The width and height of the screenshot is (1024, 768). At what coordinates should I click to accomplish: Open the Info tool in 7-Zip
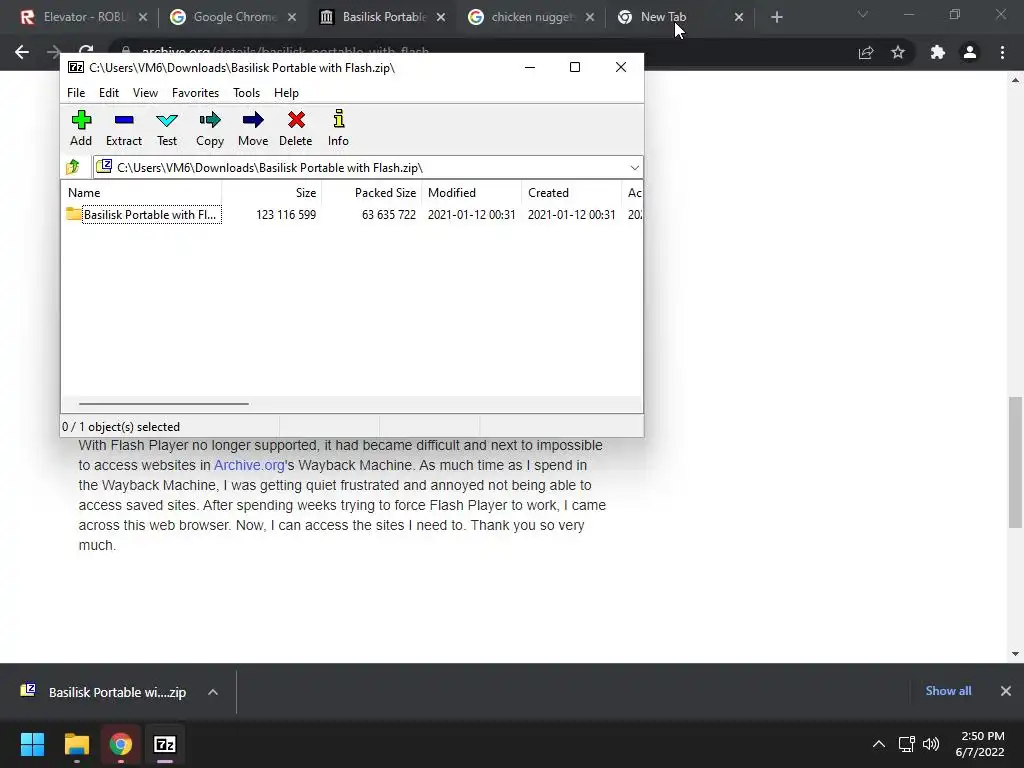coord(338,128)
